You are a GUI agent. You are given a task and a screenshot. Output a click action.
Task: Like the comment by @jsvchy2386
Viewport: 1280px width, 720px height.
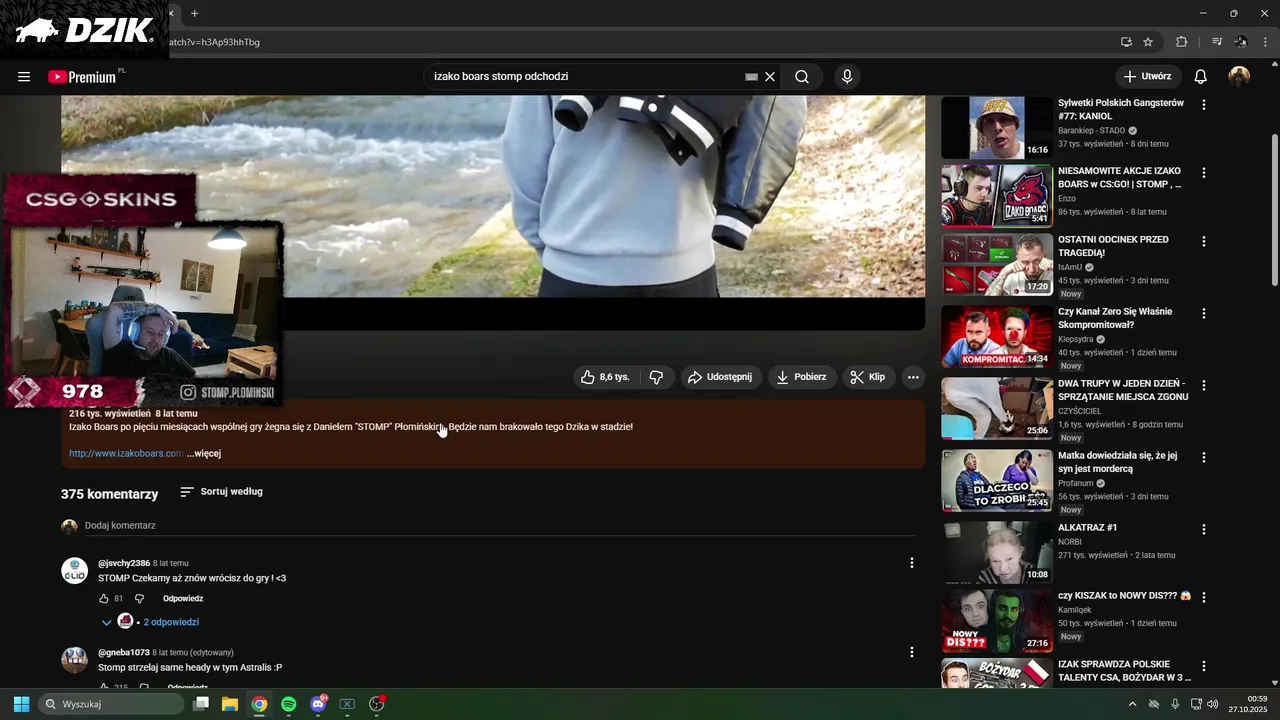(103, 599)
